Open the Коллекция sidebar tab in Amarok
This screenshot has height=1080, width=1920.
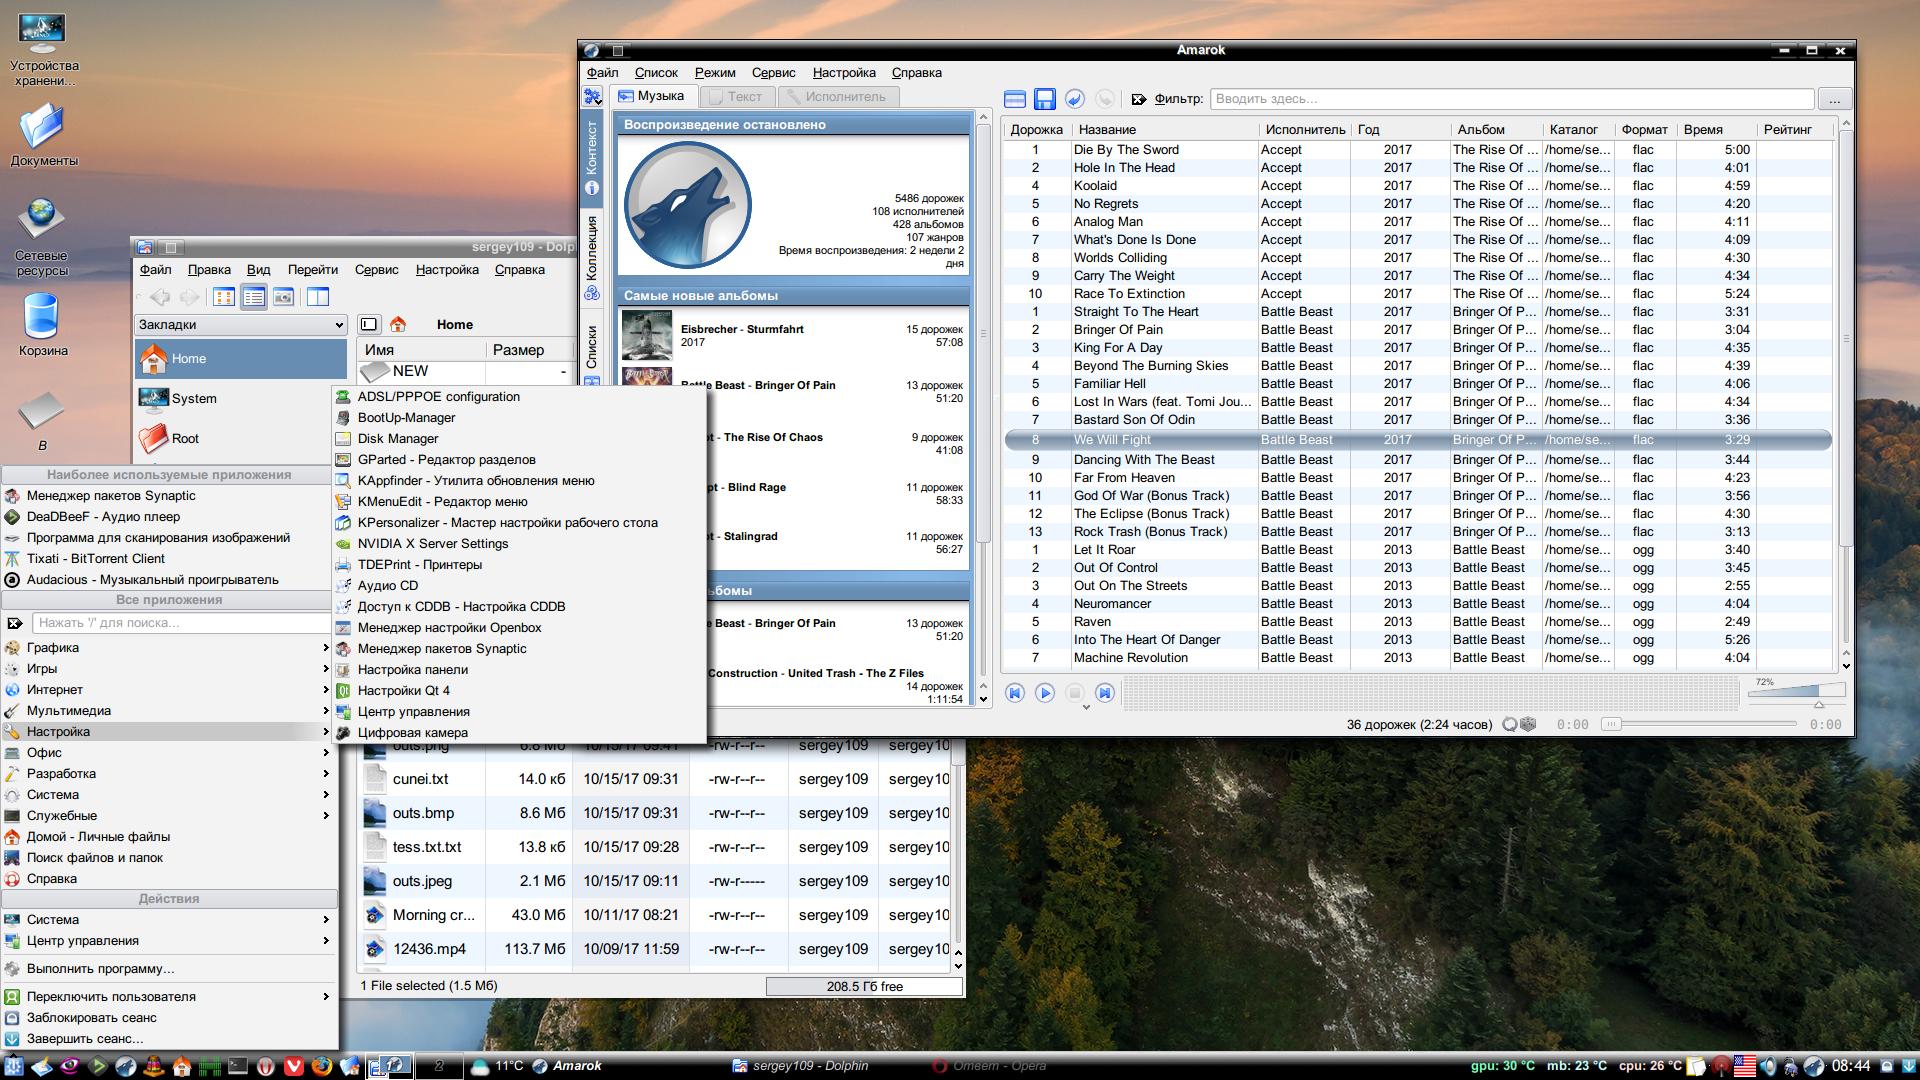pos(592,257)
